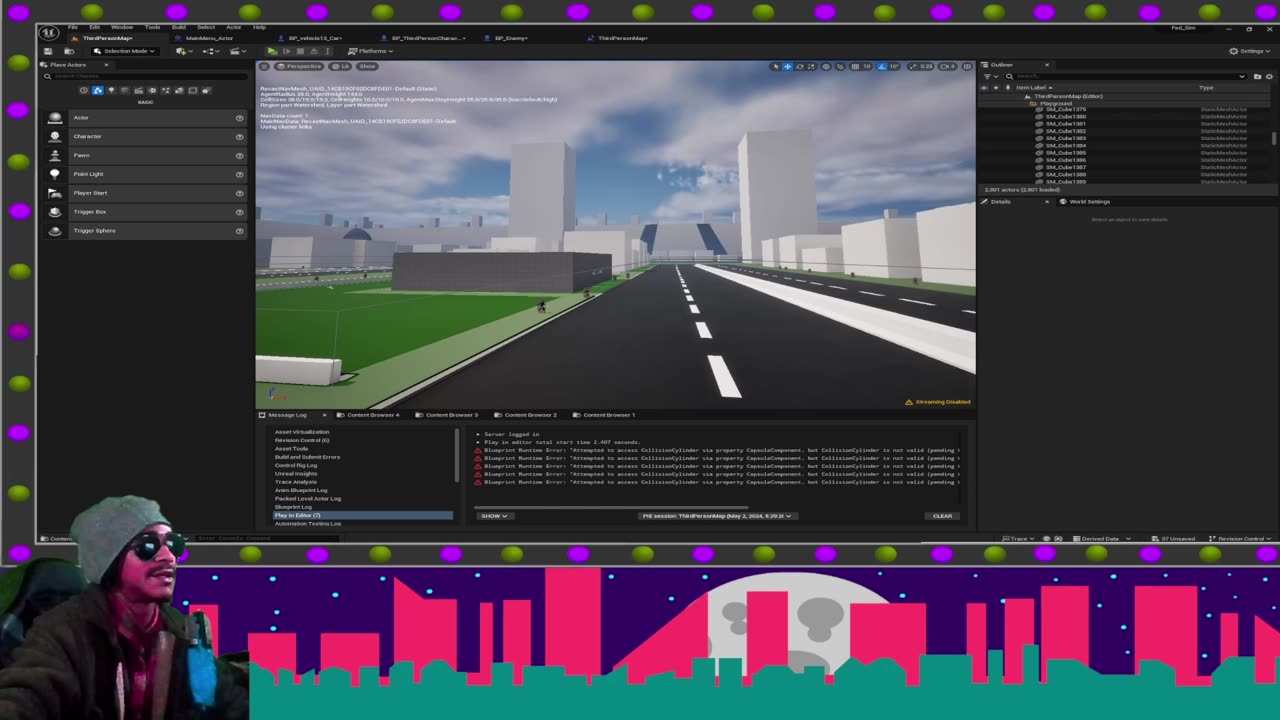Open the Blueprints toolbar menu

tap(211, 51)
